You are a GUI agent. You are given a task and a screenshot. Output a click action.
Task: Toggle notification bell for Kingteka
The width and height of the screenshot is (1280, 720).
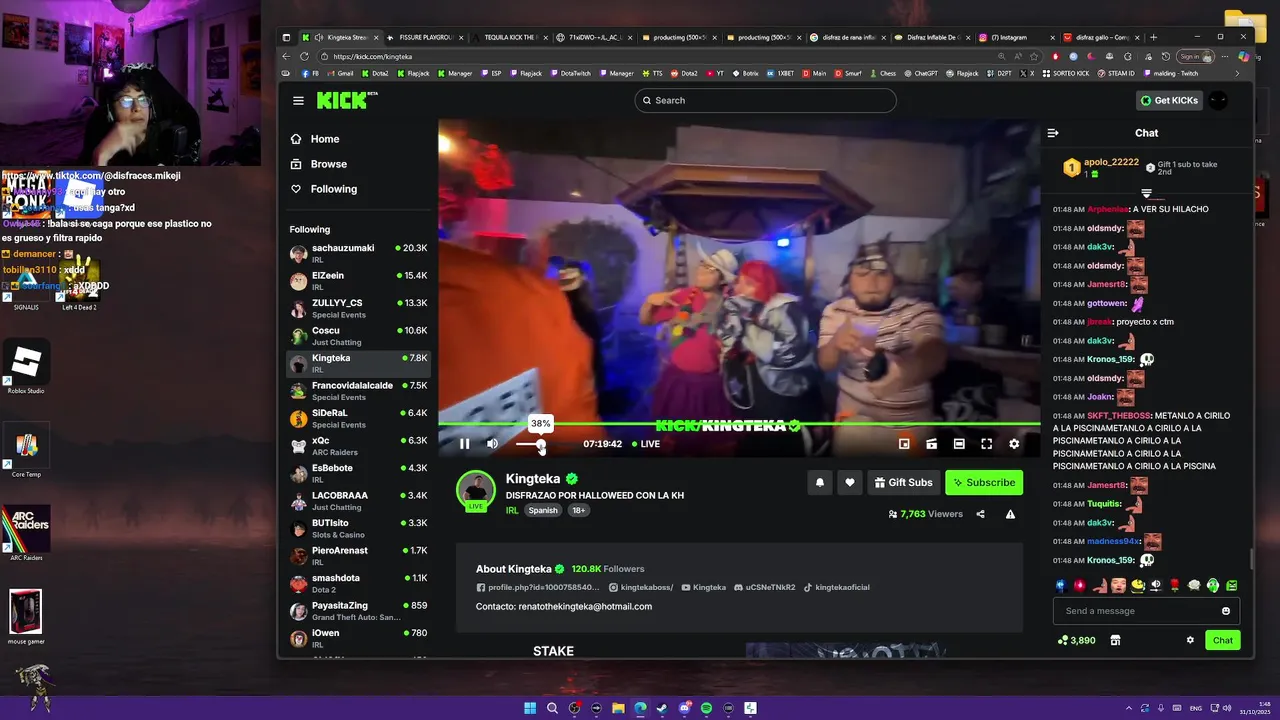coord(820,482)
